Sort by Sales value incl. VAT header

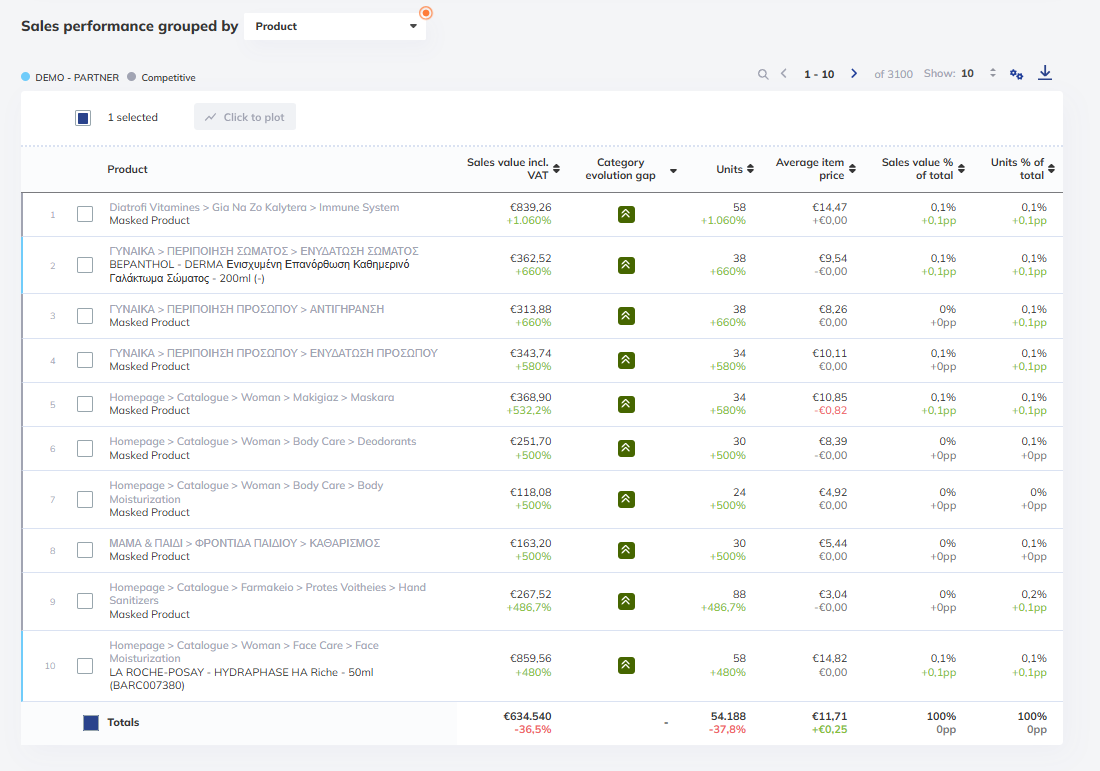coord(513,168)
